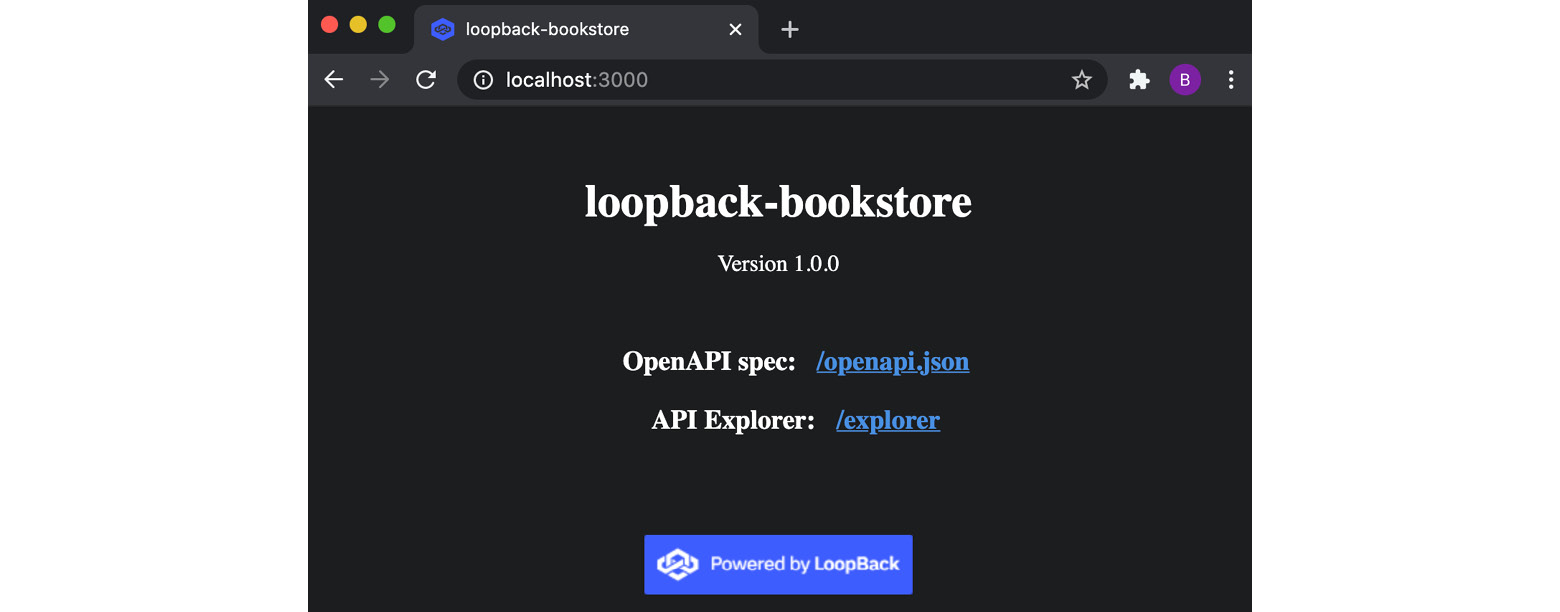Open the /openapi.json link
Viewport: 1560px width, 612px height.
[892, 362]
